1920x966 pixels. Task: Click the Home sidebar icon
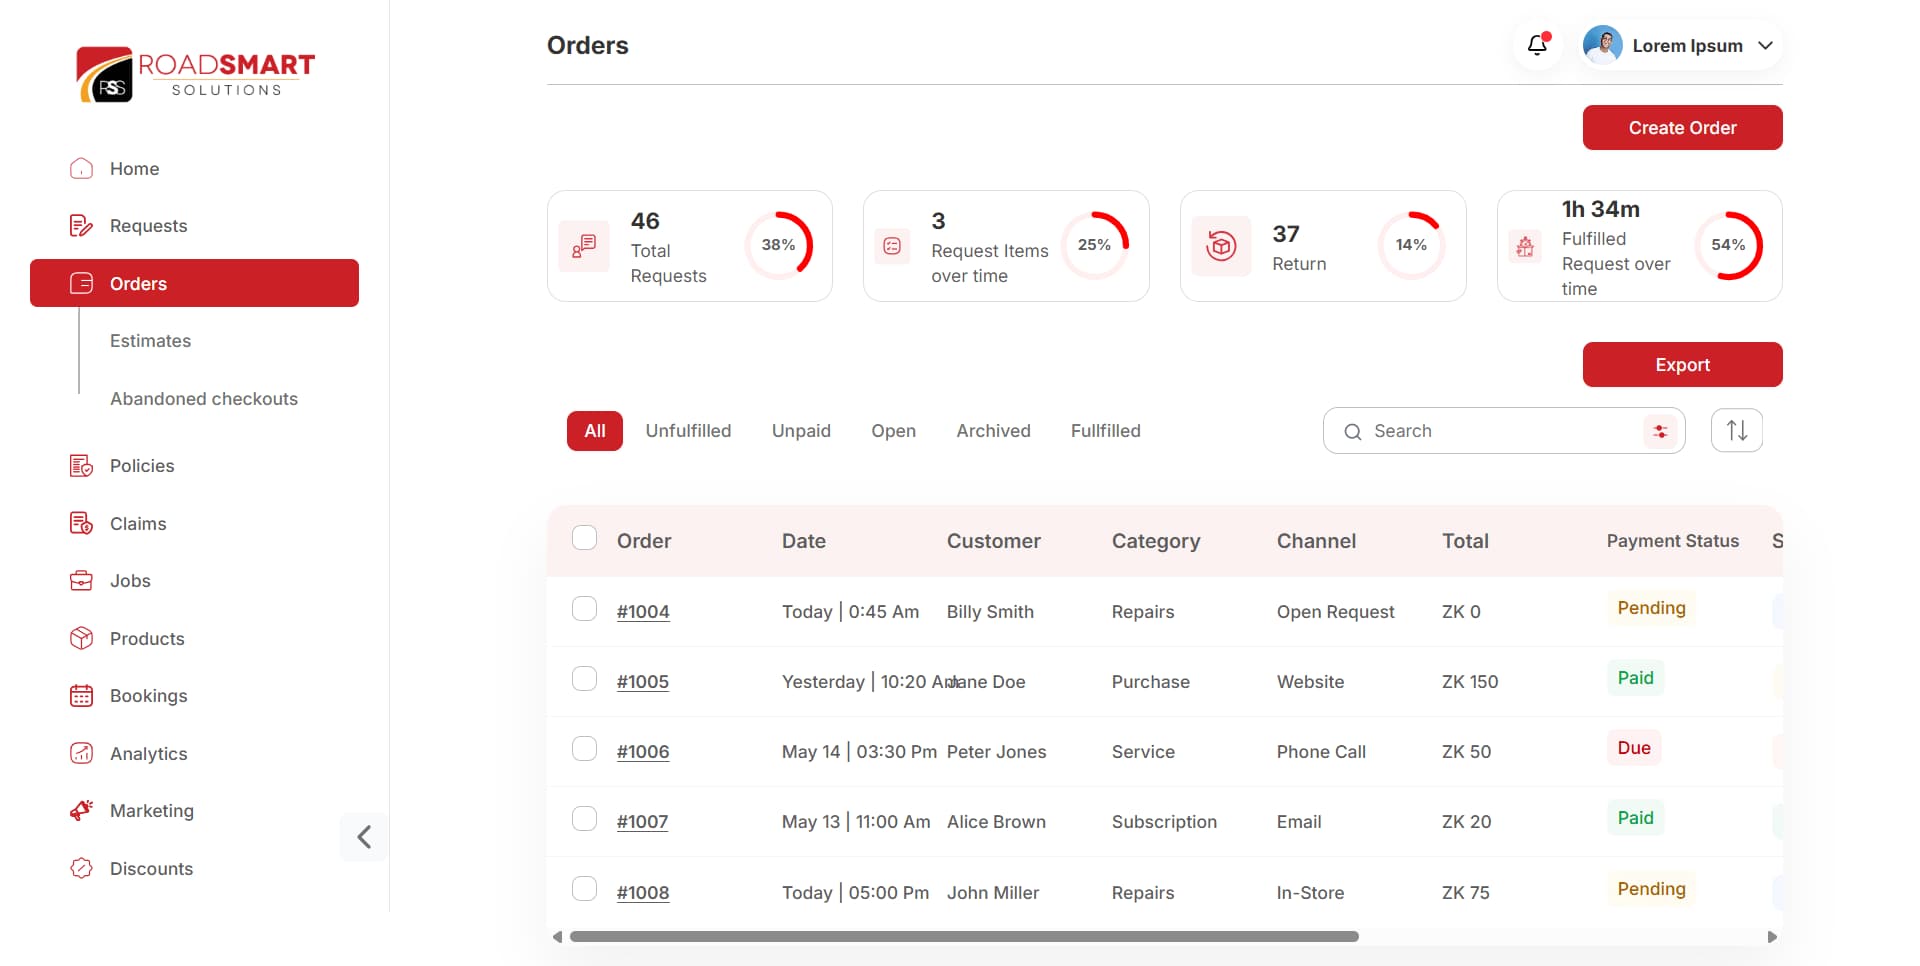pos(82,169)
